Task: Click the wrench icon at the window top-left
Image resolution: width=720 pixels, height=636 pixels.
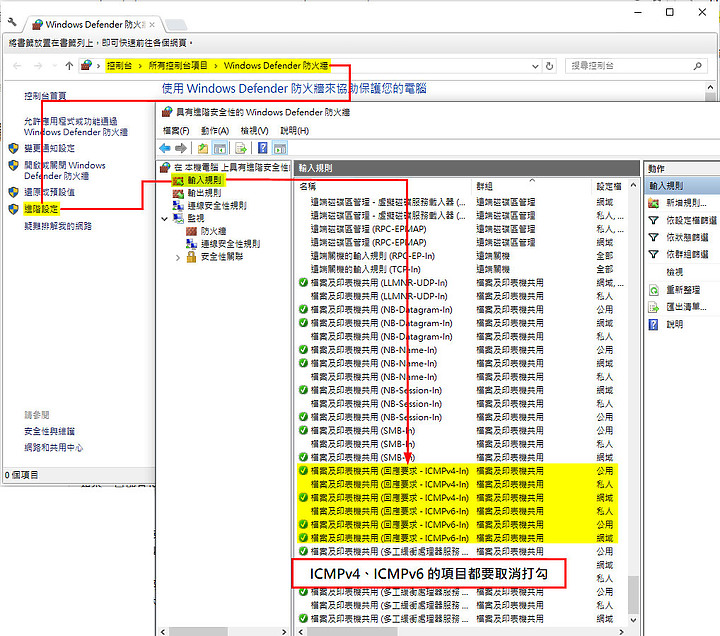Action: [12, 22]
